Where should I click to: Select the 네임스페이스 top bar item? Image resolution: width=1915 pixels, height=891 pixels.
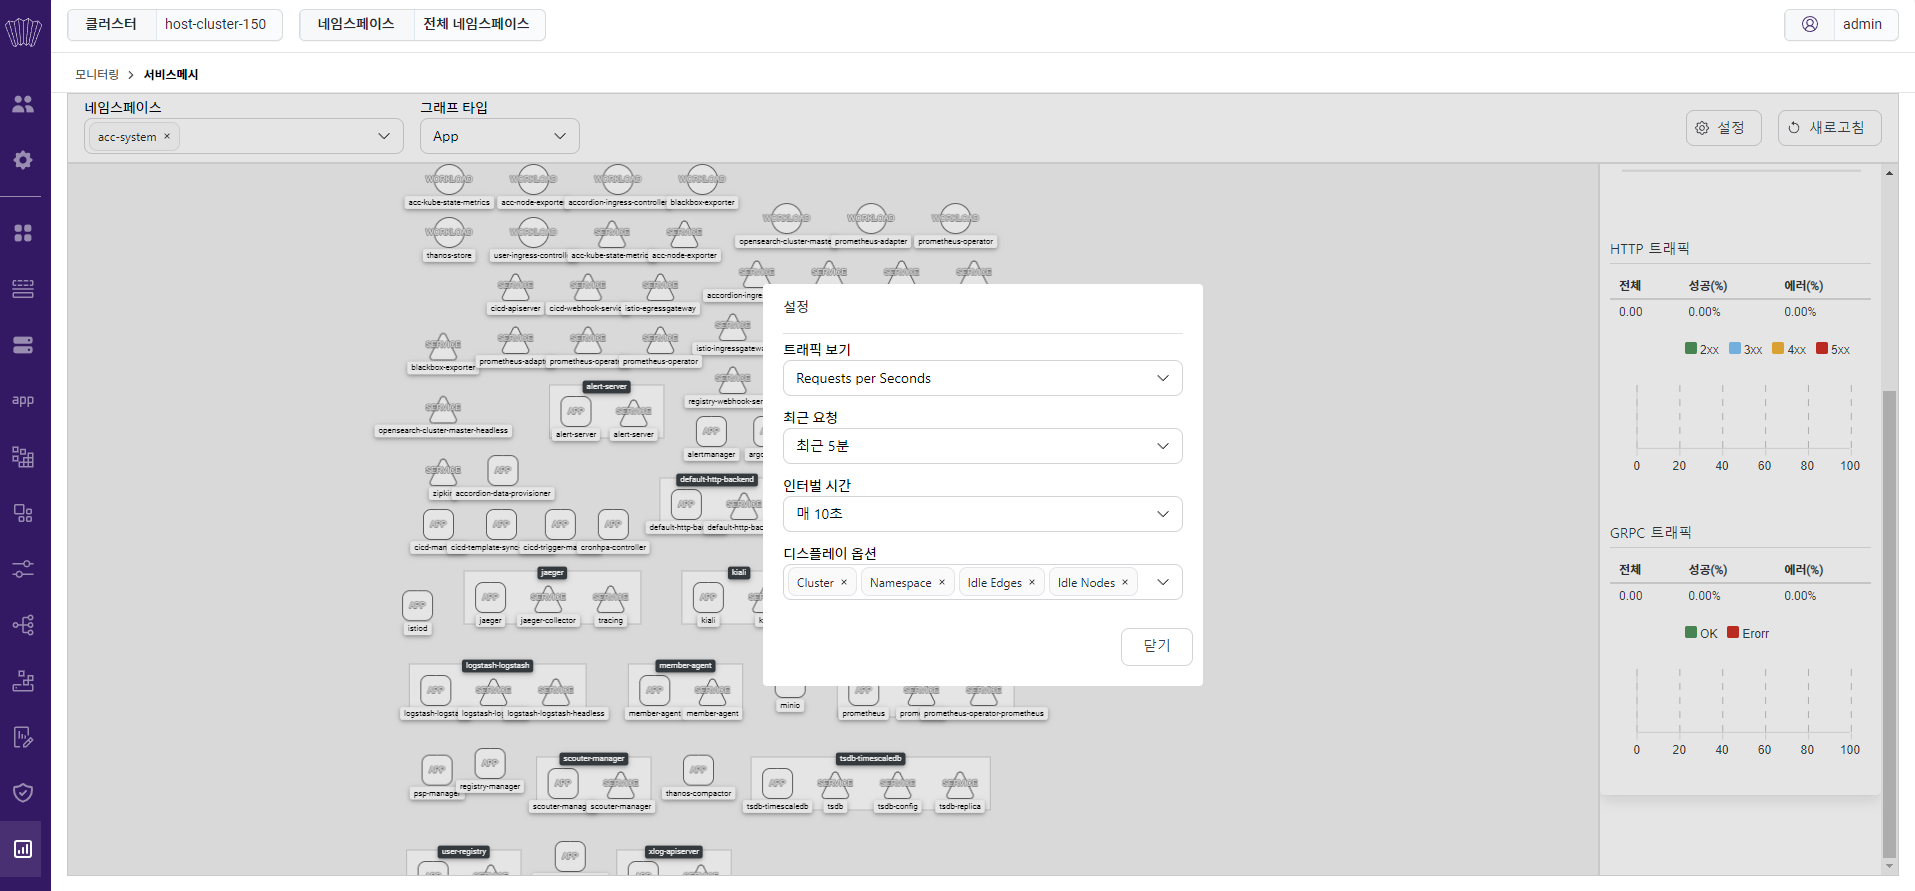356,24
